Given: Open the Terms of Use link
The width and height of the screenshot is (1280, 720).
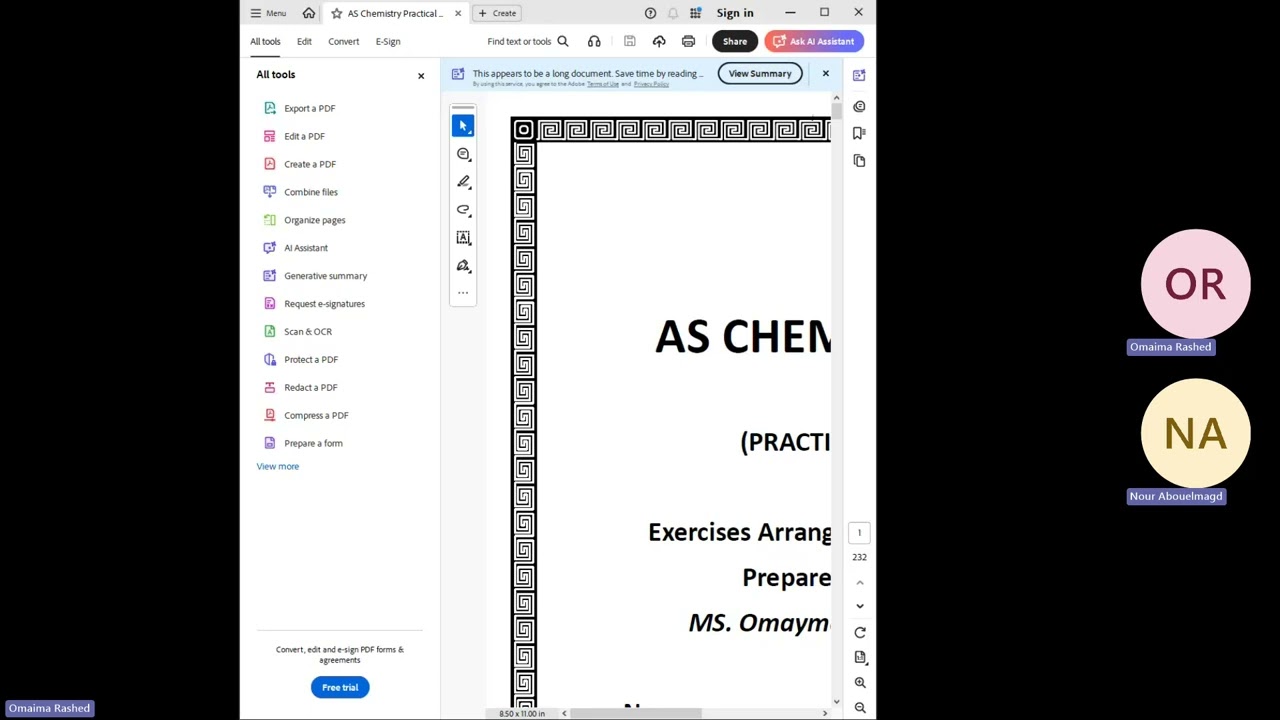Looking at the screenshot, I should (602, 84).
